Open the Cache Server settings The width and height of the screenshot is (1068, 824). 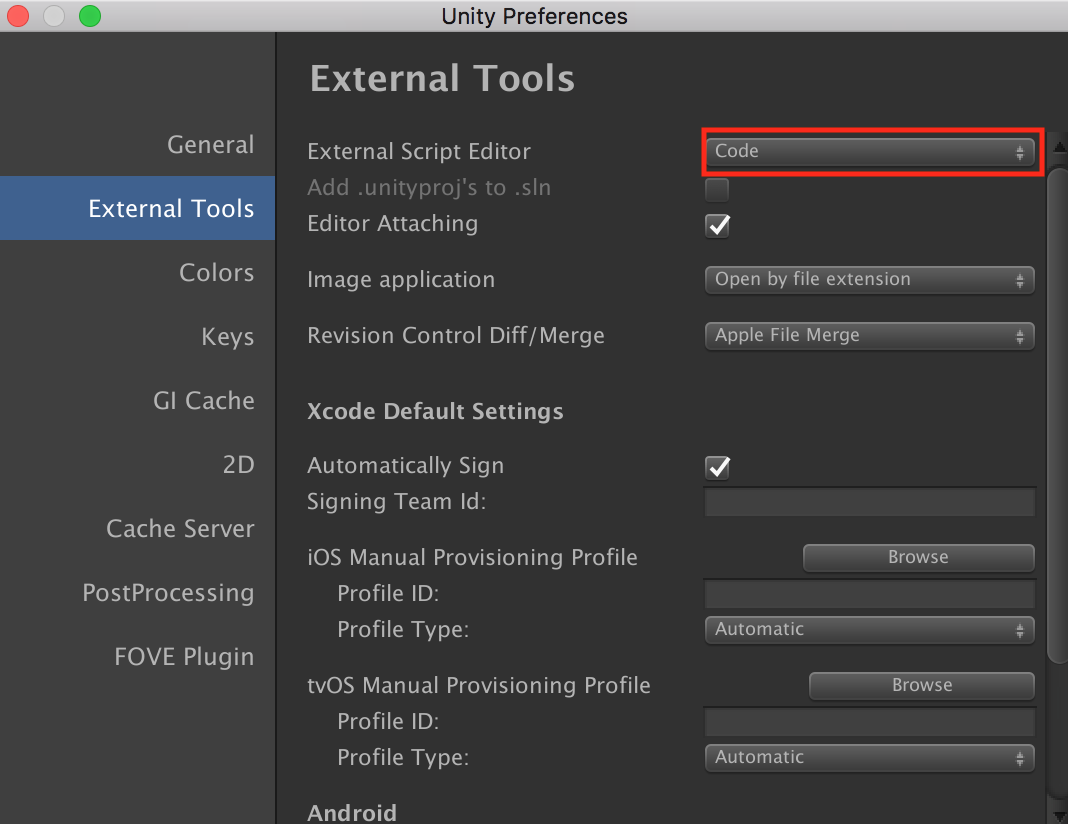(180, 528)
